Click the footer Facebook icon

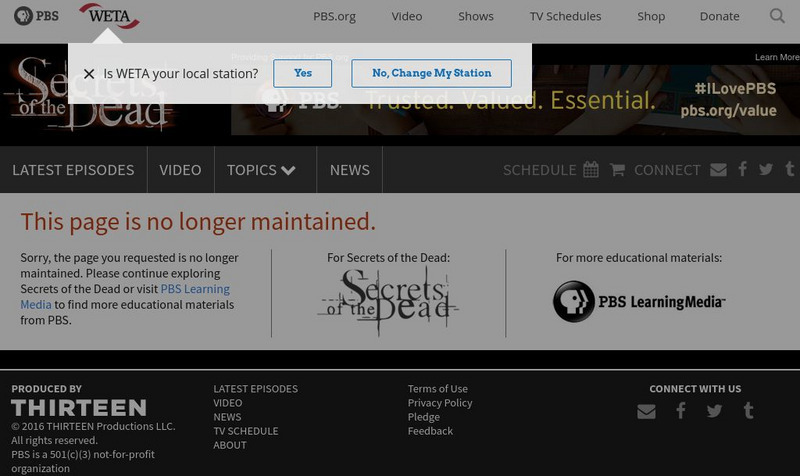coord(681,410)
